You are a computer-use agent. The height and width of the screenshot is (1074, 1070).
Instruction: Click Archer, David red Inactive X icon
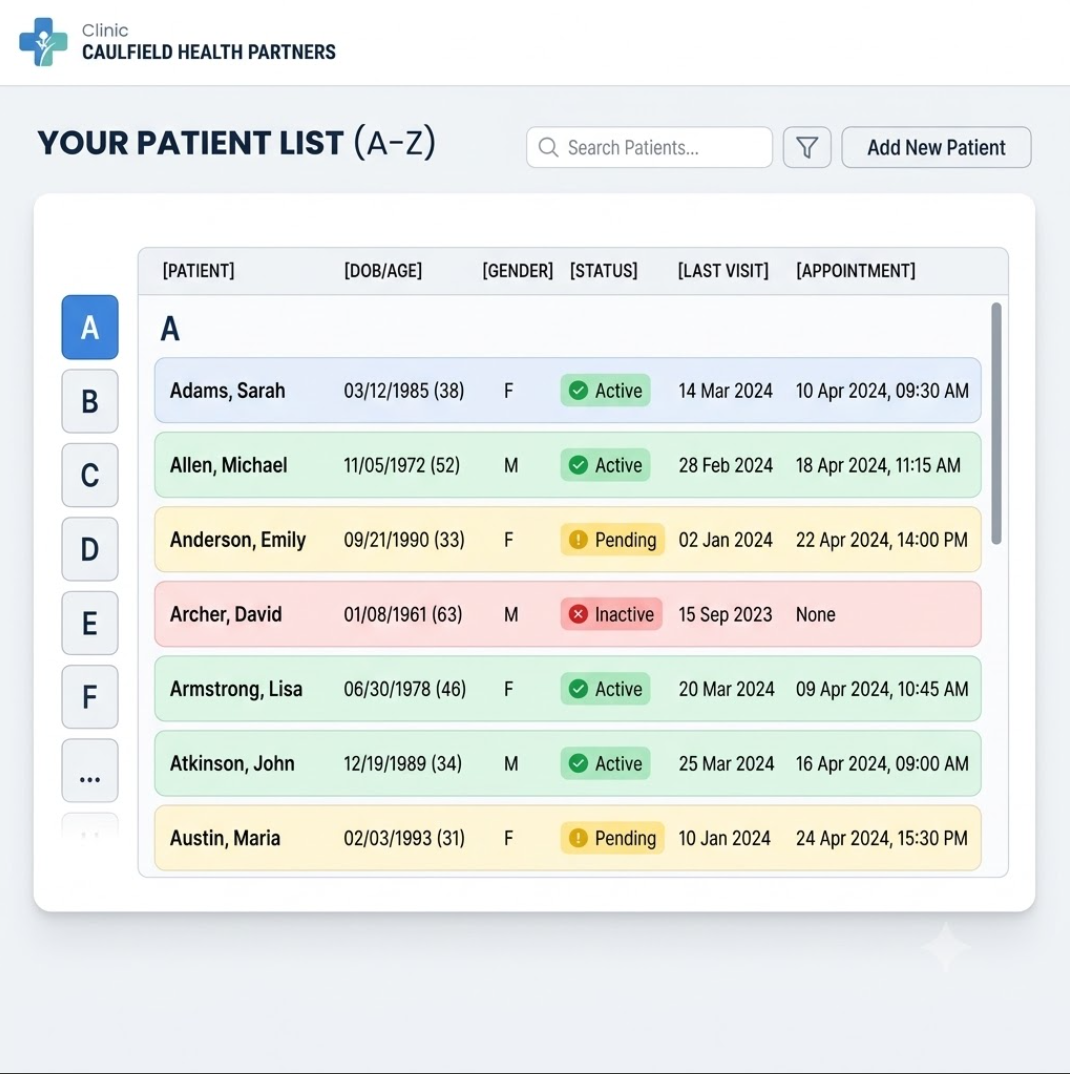(x=578, y=614)
